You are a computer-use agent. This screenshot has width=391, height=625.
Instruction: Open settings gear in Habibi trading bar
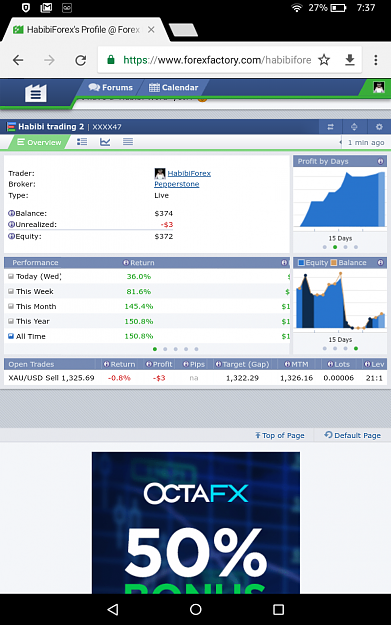point(379,127)
